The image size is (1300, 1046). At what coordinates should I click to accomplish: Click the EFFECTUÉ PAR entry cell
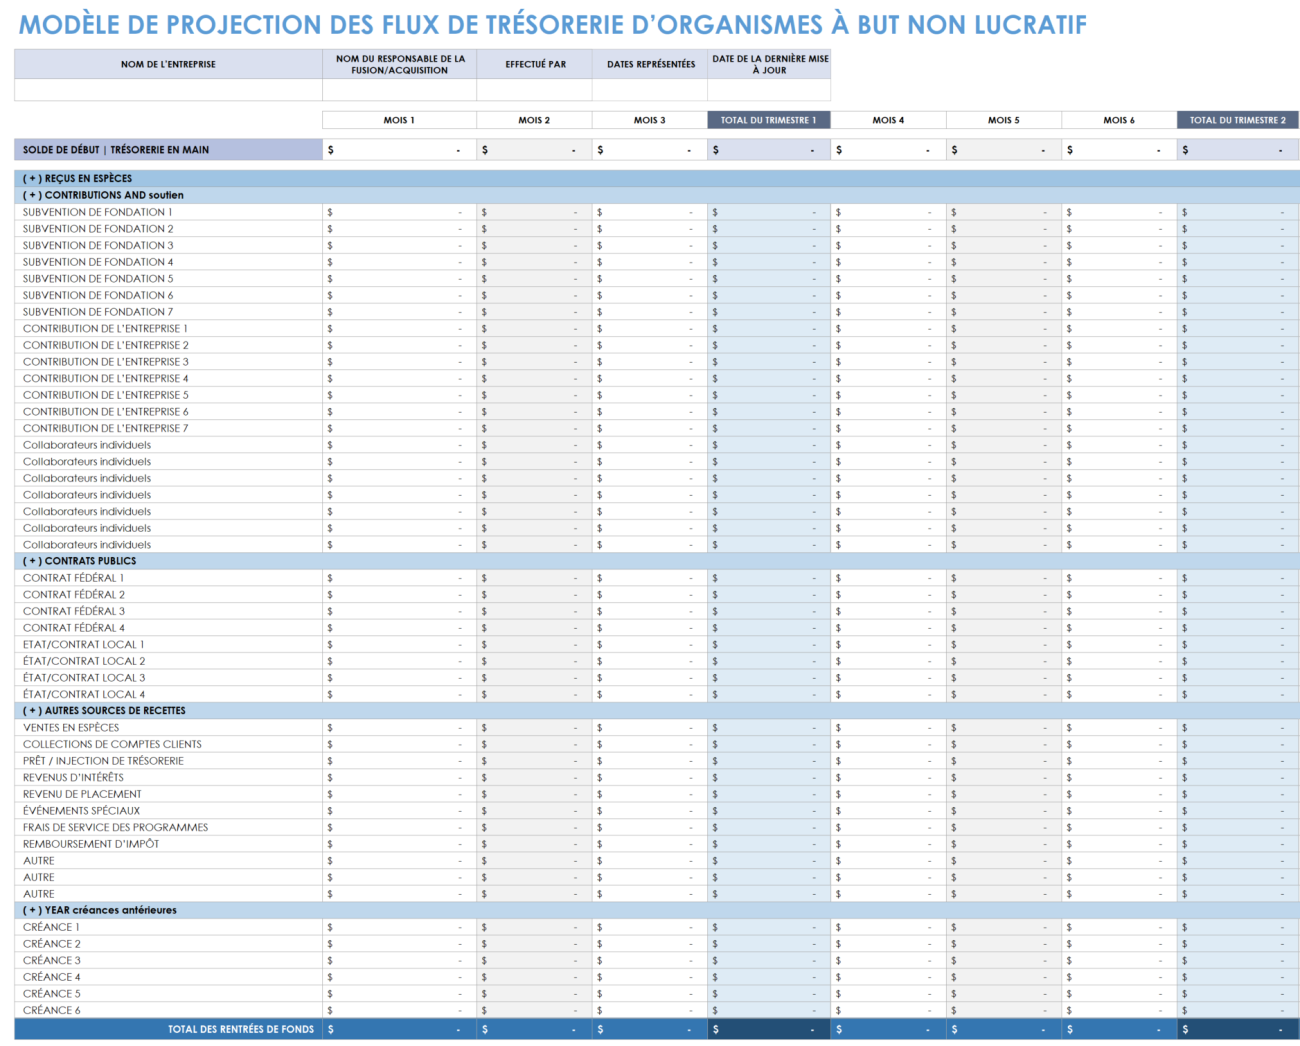[535, 90]
